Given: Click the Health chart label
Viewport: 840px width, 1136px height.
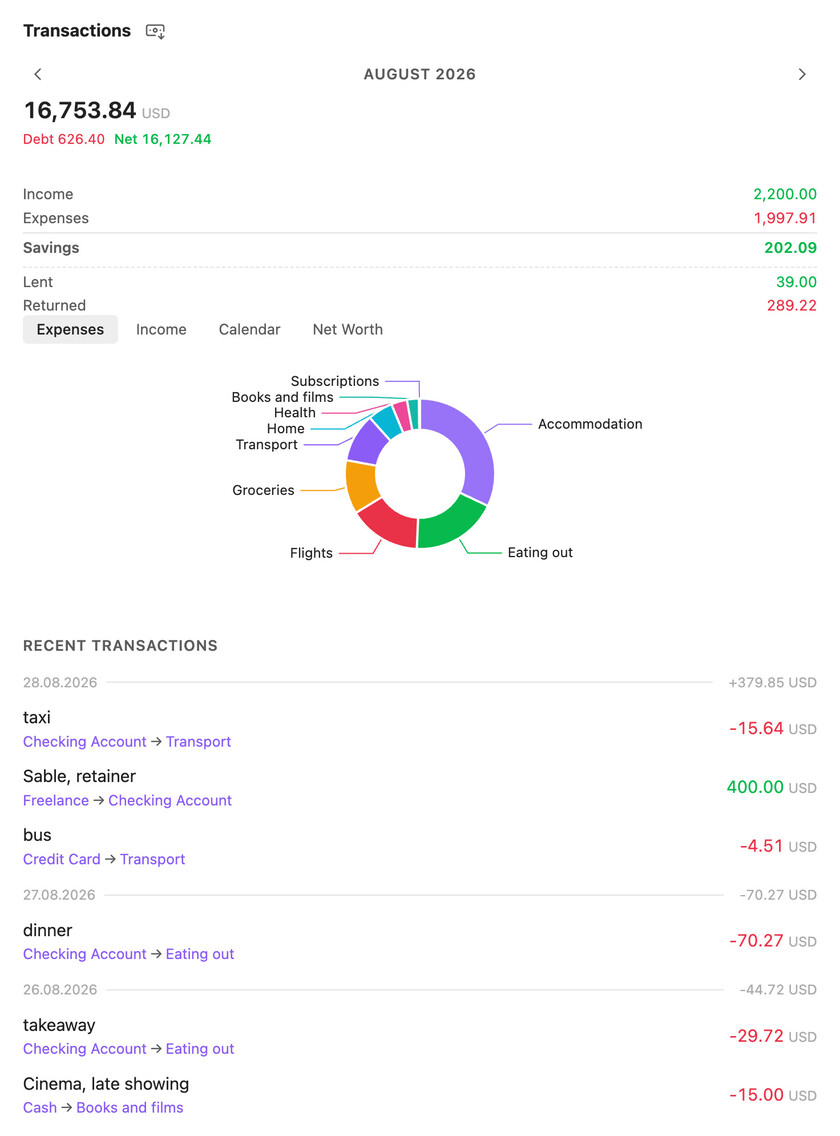Looking at the screenshot, I should click(294, 412).
